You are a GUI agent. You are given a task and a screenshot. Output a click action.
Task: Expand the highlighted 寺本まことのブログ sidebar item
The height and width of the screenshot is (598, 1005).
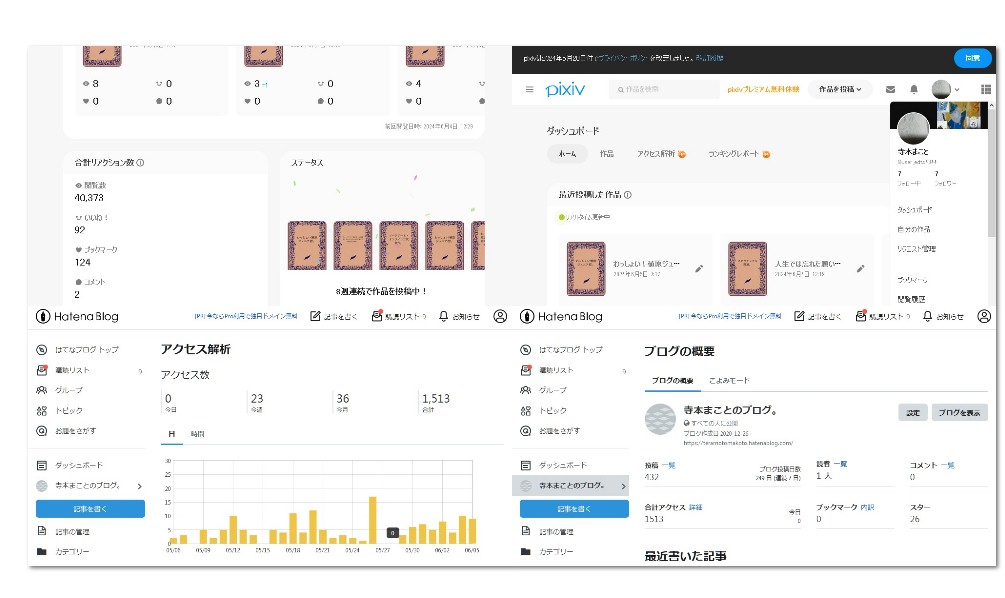(622, 486)
